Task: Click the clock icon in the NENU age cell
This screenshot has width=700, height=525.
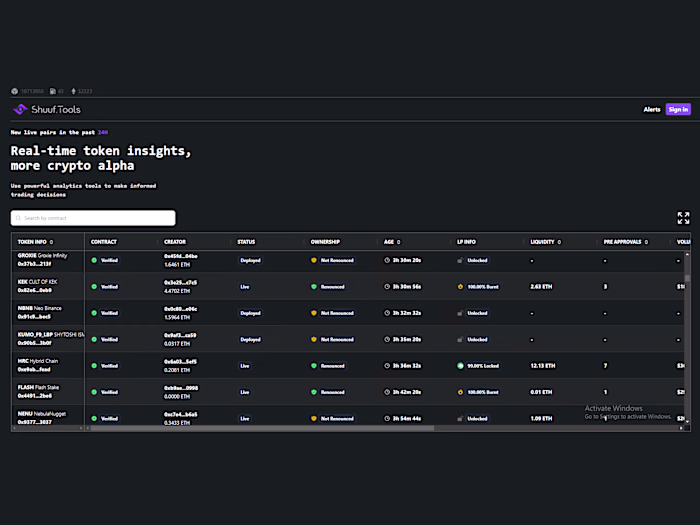Action: click(387, 418)
